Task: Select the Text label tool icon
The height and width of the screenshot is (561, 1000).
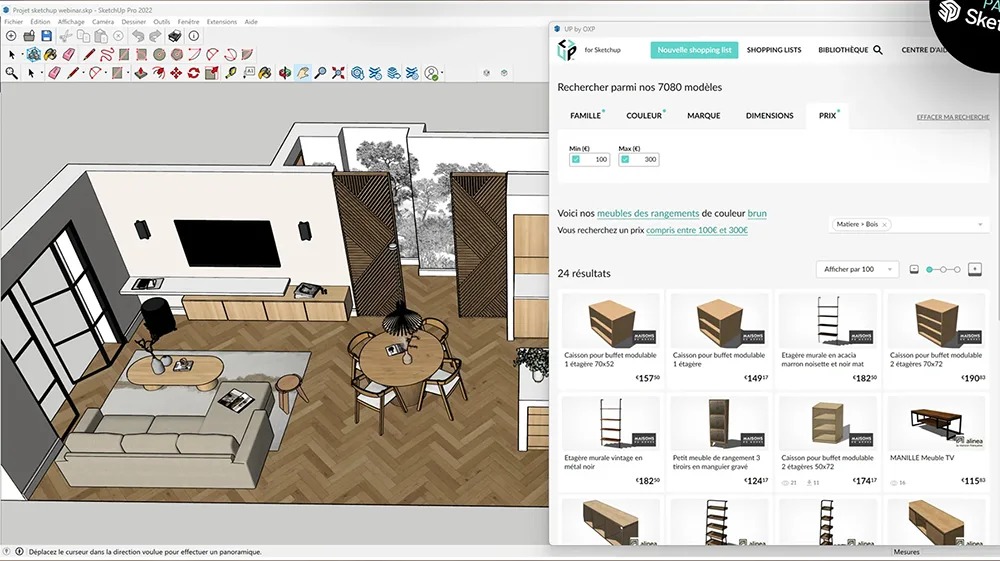Action: [248, 73]
